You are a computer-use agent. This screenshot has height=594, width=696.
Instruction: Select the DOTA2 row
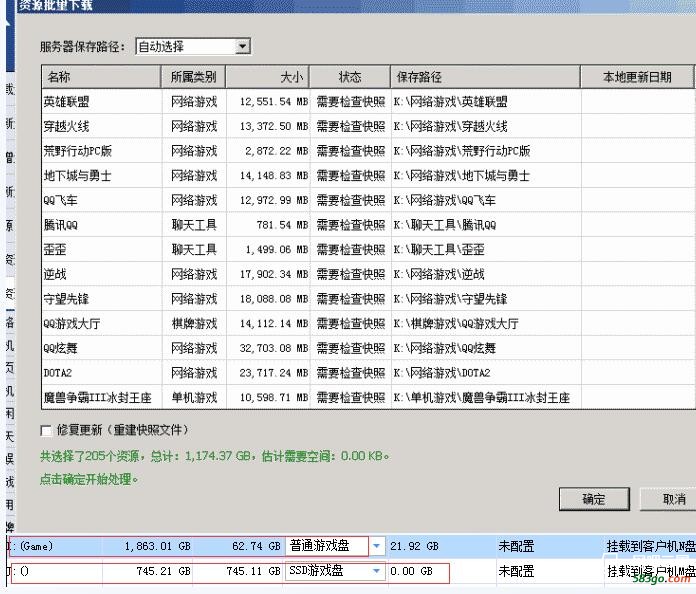[368, 373]
